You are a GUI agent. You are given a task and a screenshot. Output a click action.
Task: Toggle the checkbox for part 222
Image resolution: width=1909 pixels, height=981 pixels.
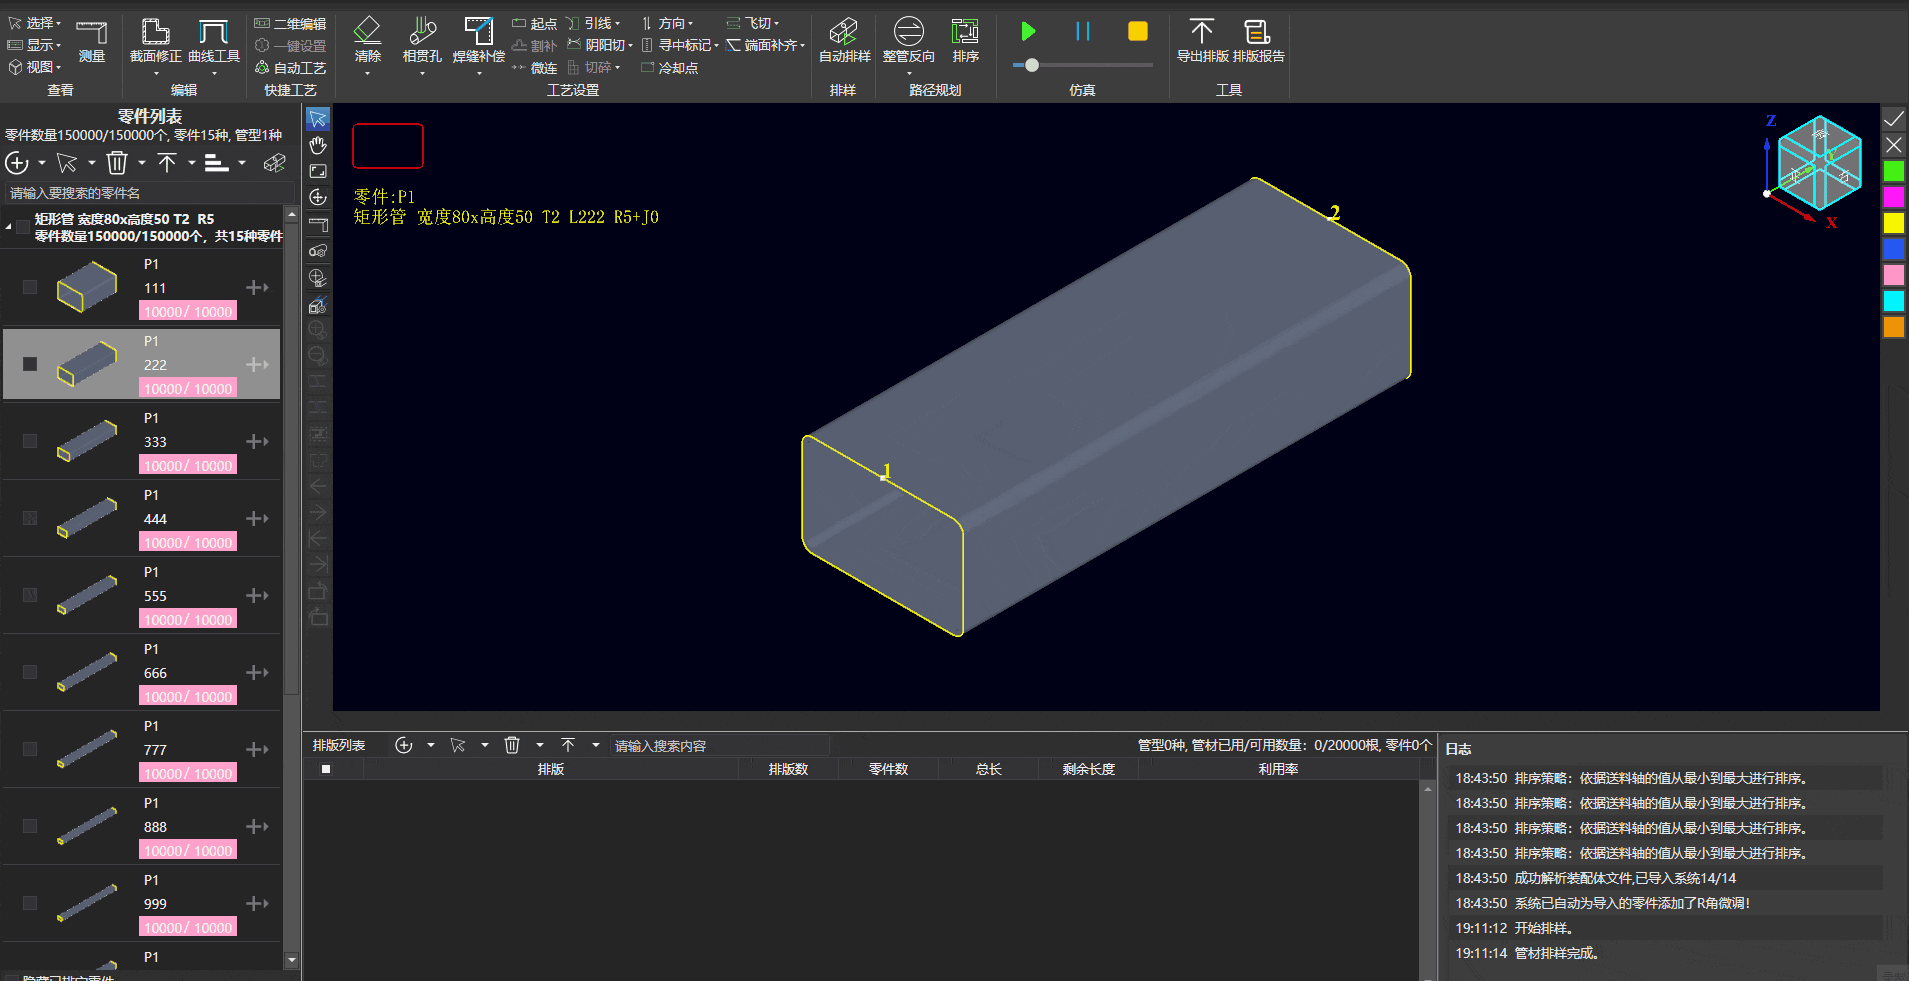(x=30, y=364)
